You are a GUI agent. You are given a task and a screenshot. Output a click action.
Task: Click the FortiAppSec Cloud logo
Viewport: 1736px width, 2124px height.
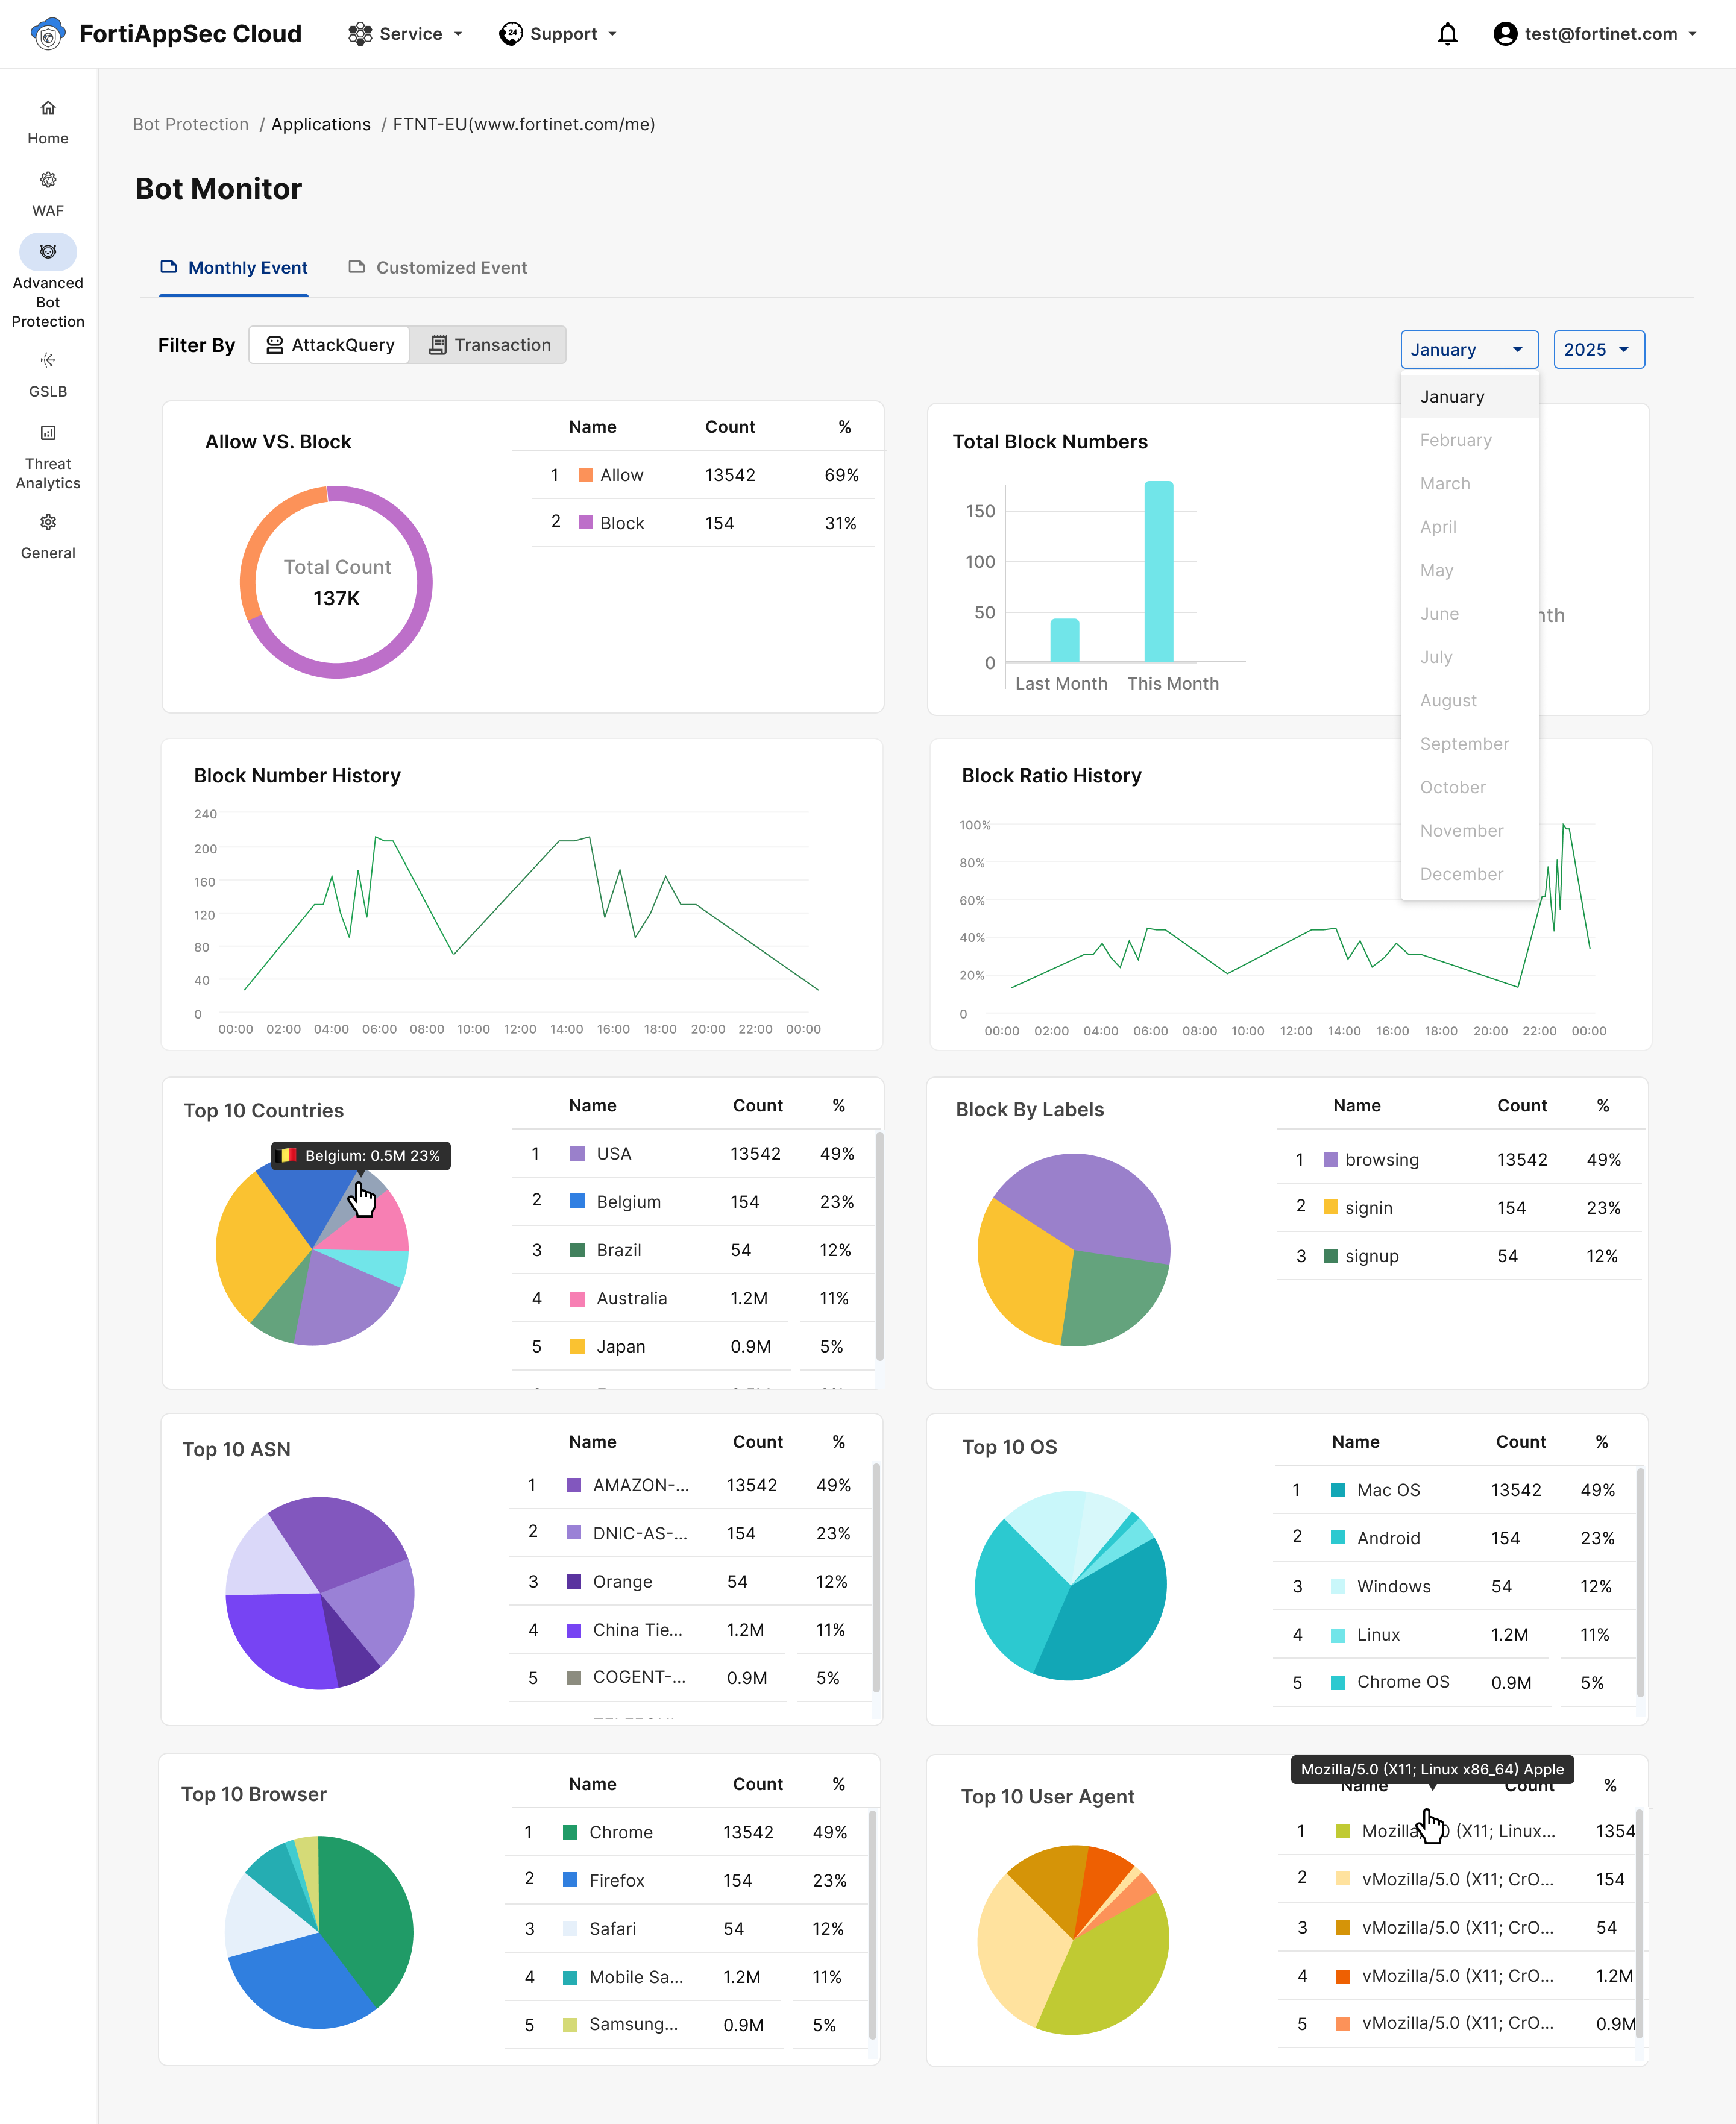pos(48,34)
